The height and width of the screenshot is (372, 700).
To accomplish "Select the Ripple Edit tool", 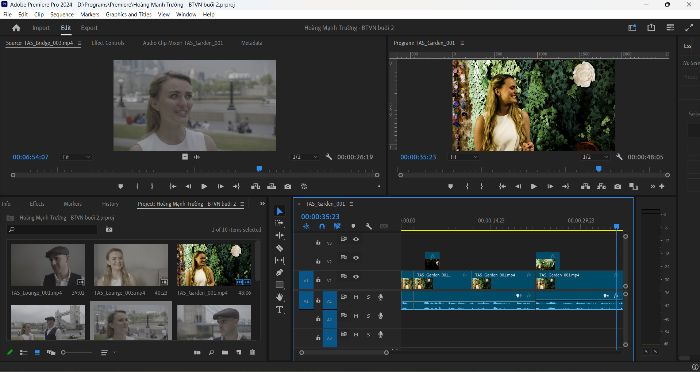I will click(x=279, y=235).
